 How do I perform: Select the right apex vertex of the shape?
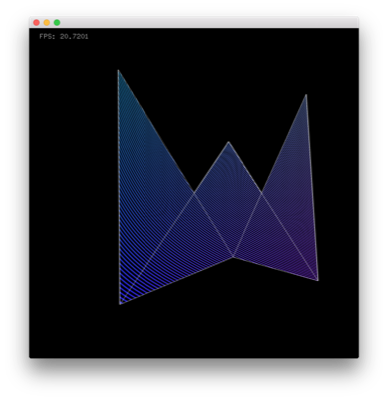click(x=306, y=95)
